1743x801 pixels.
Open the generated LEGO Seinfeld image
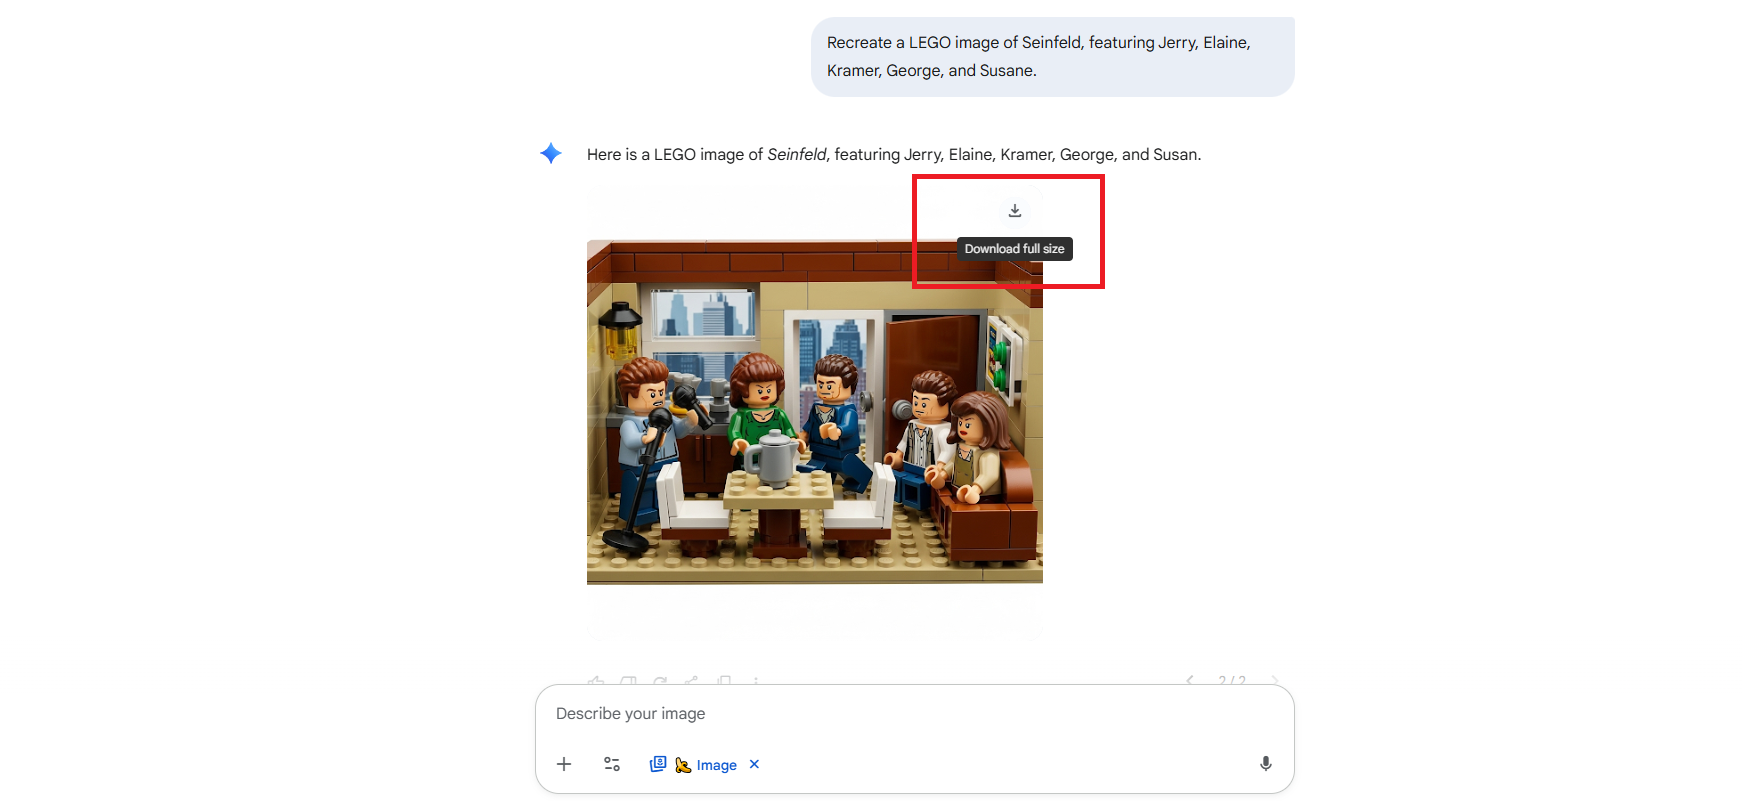point(815,411)
